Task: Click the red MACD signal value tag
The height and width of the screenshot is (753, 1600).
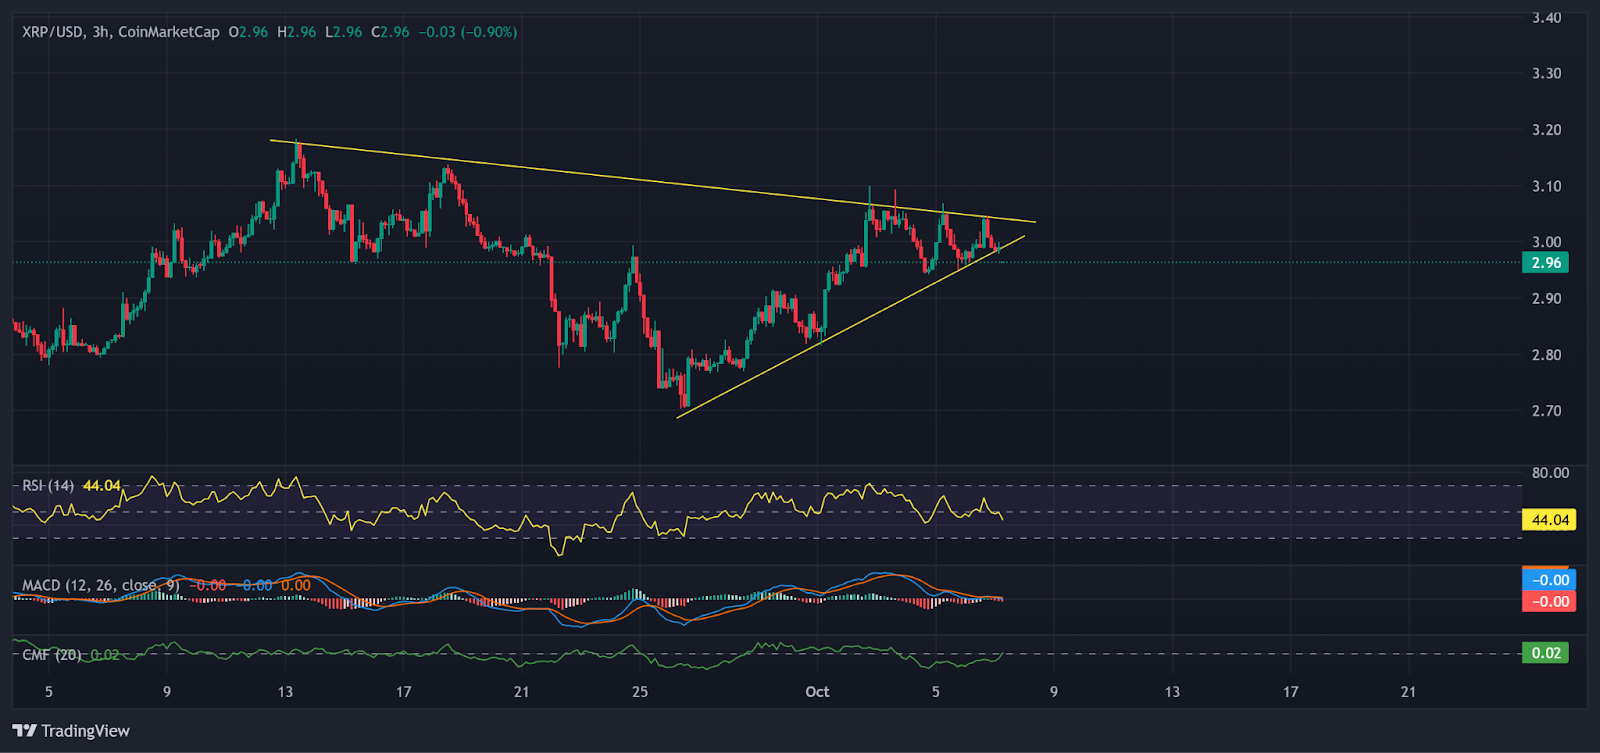Action: coord(1549,601)
